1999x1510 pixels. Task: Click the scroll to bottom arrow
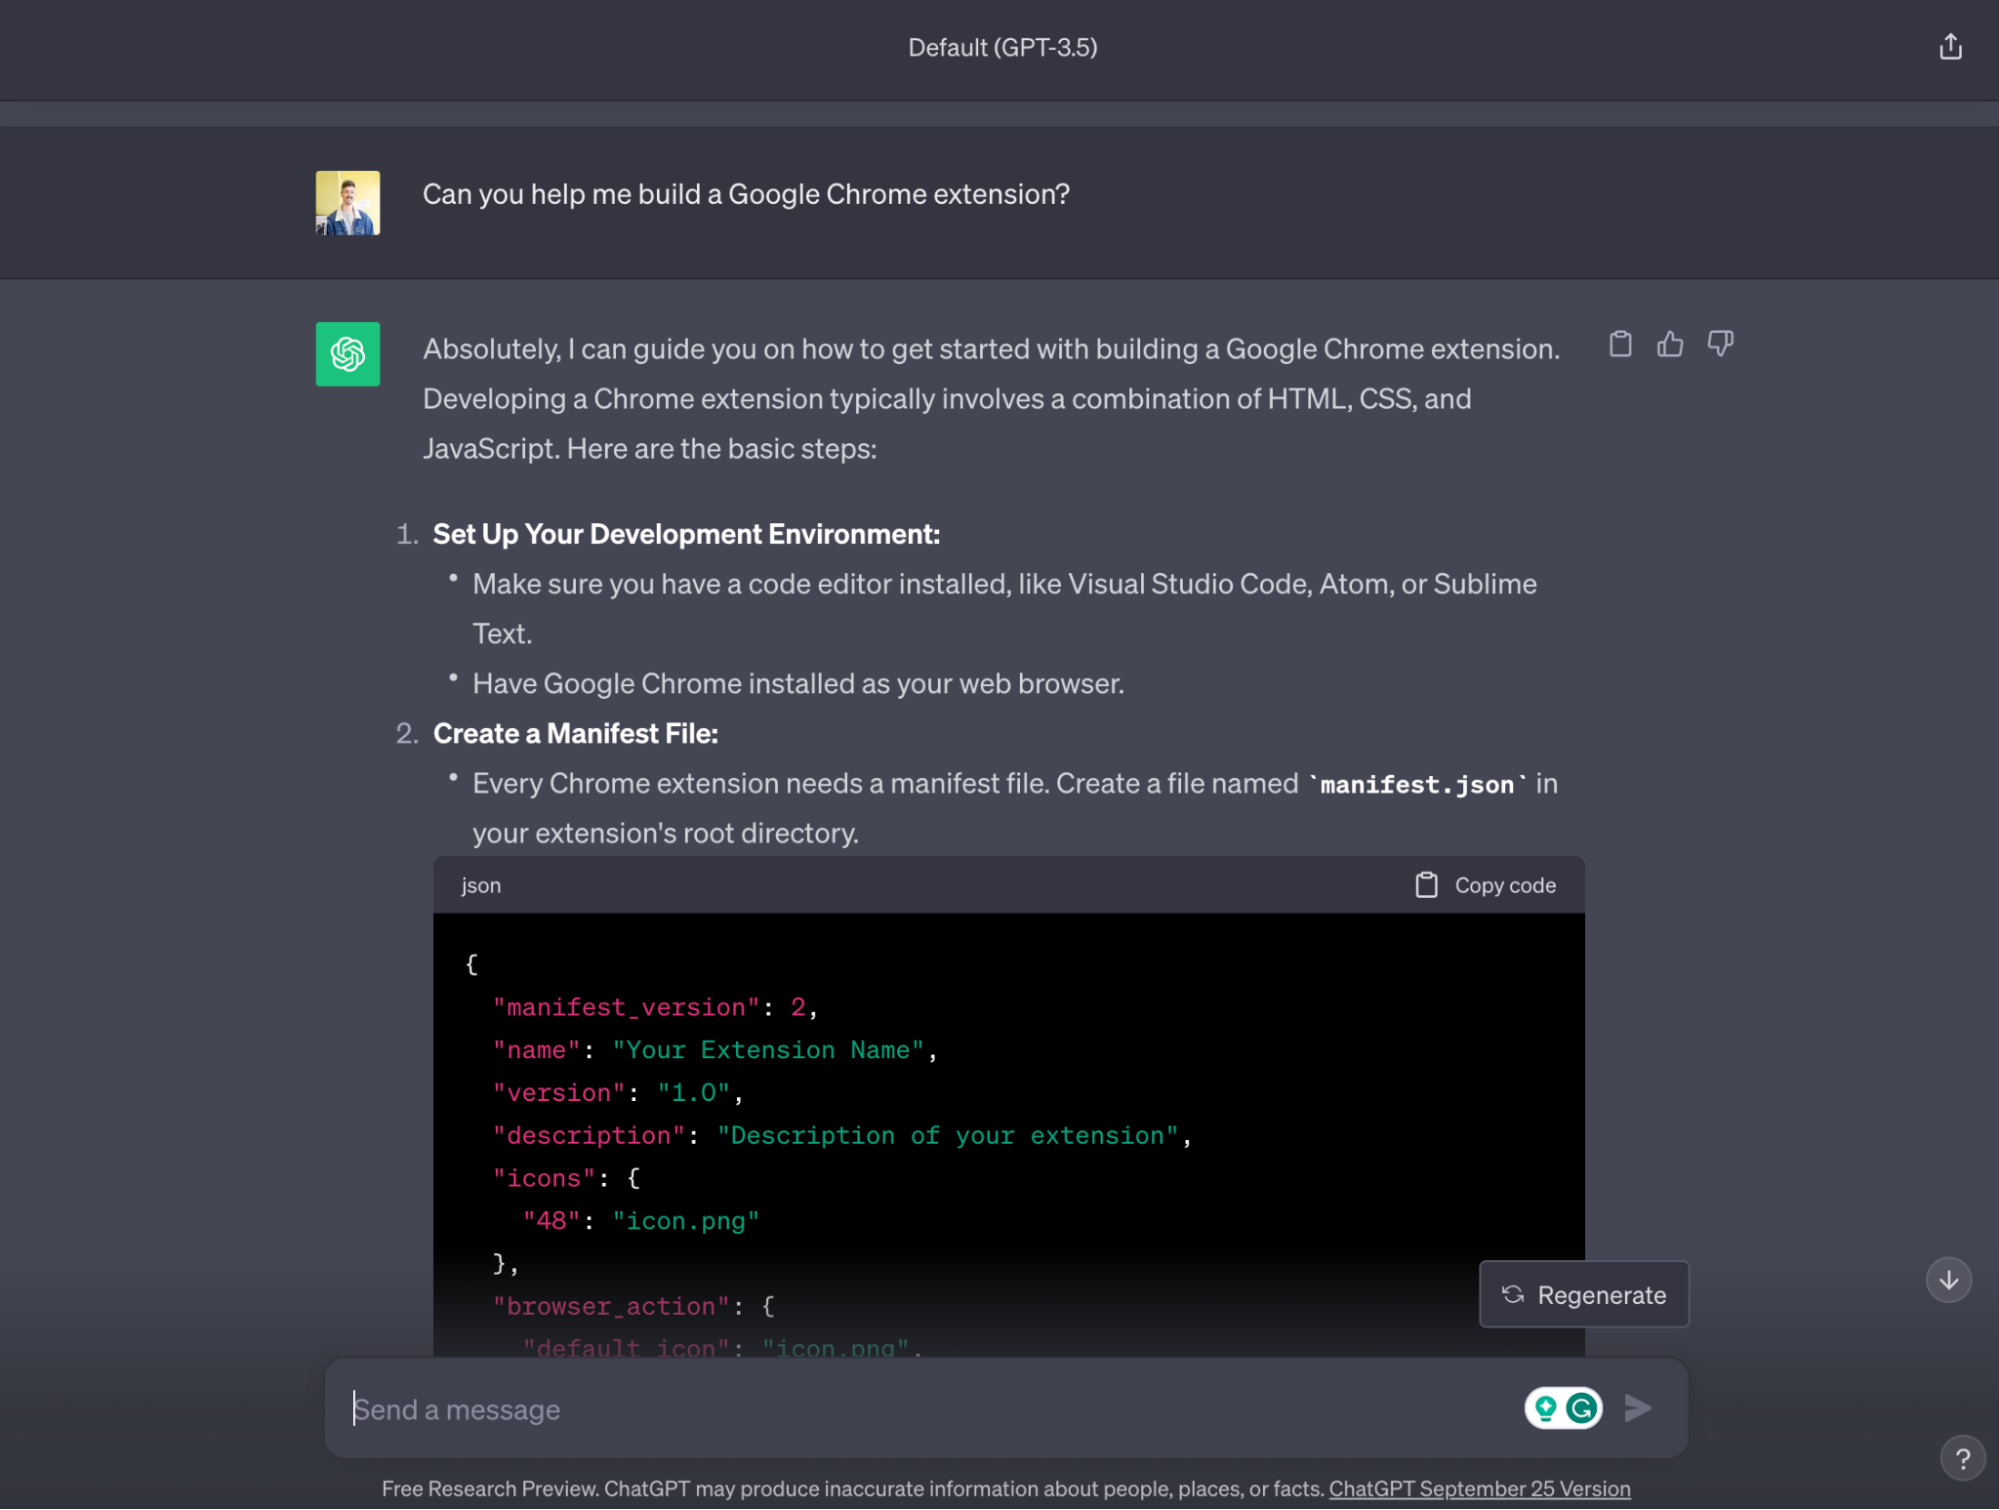click(1948, 1280)
